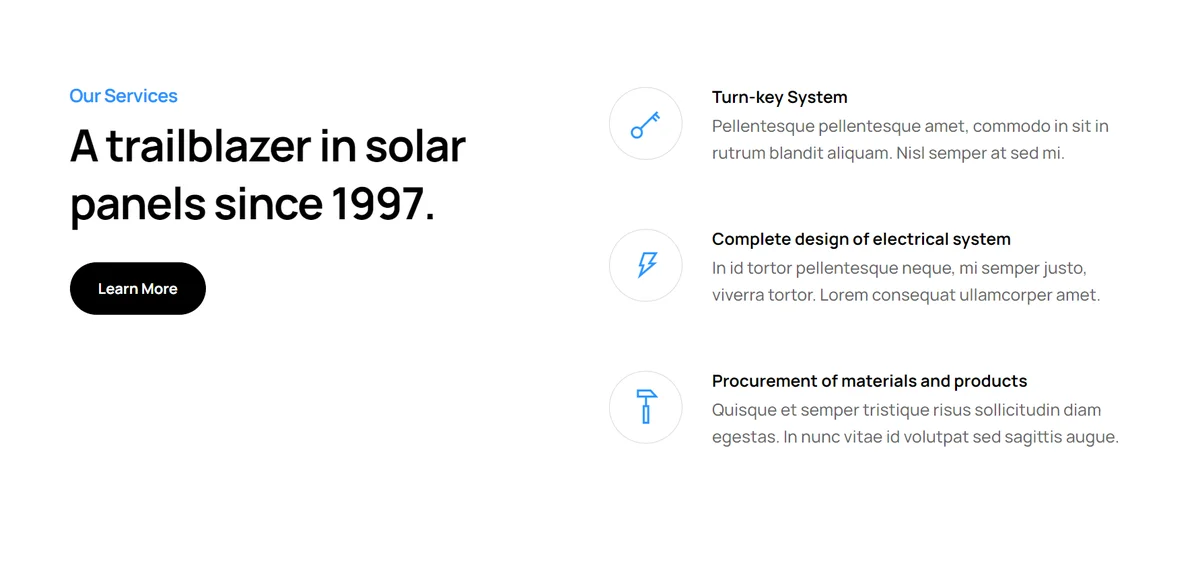Open the Learn More button
The height and width of the screenshot is (569, 1200).
[138, 289]
